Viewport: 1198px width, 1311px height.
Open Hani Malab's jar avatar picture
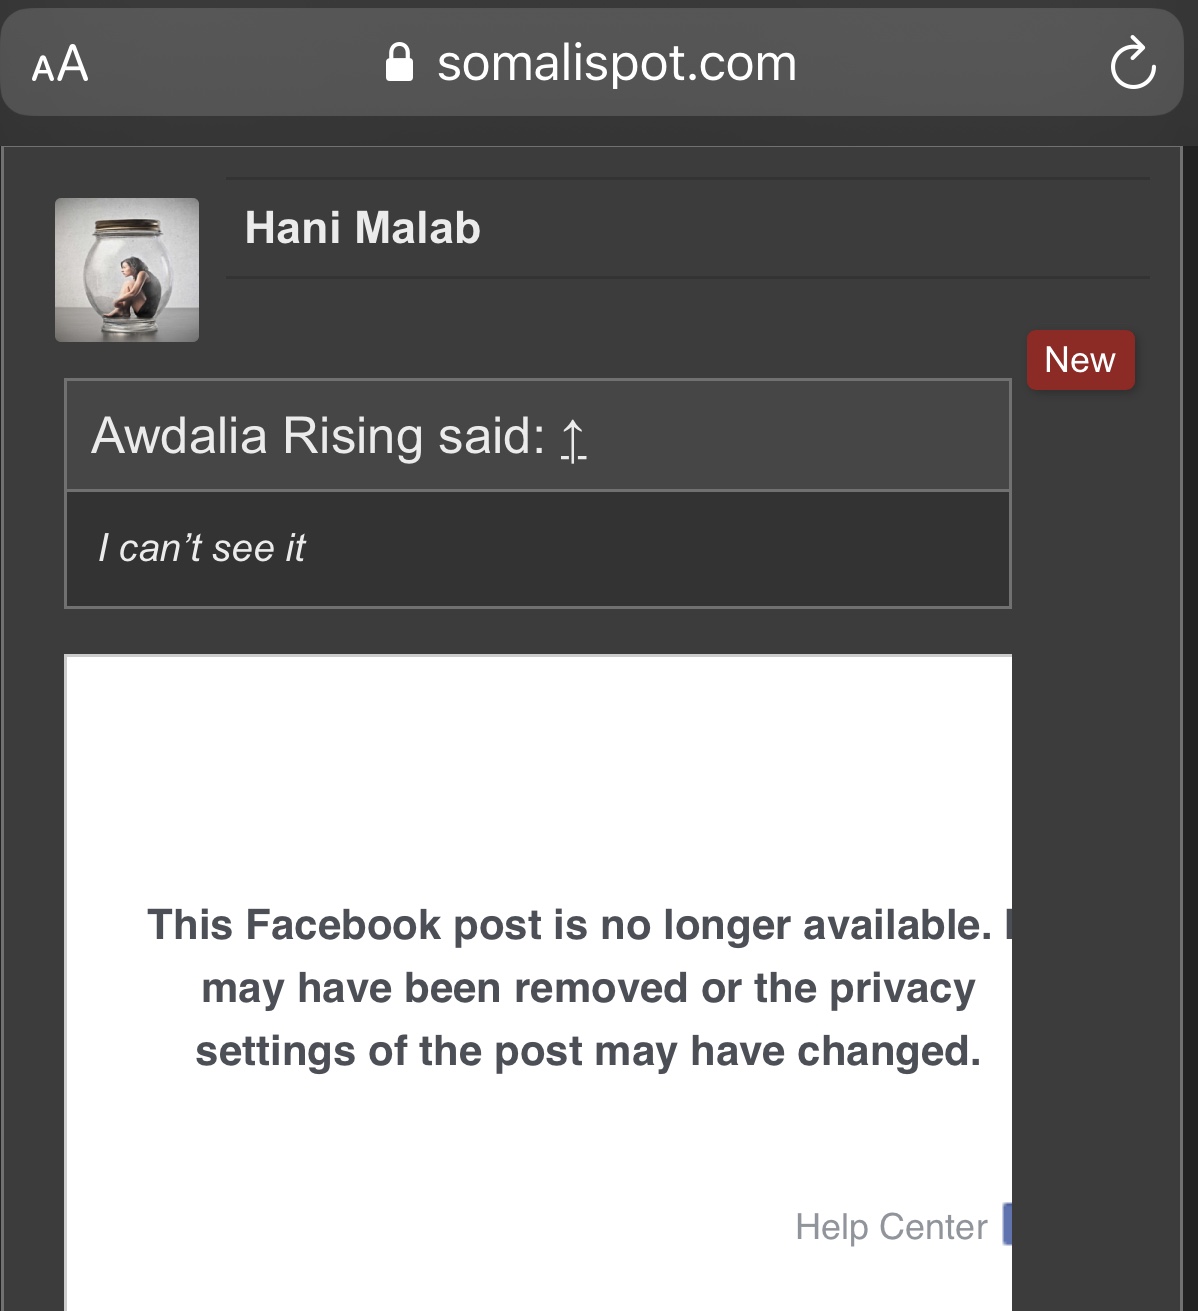click(x=127, y=270)
